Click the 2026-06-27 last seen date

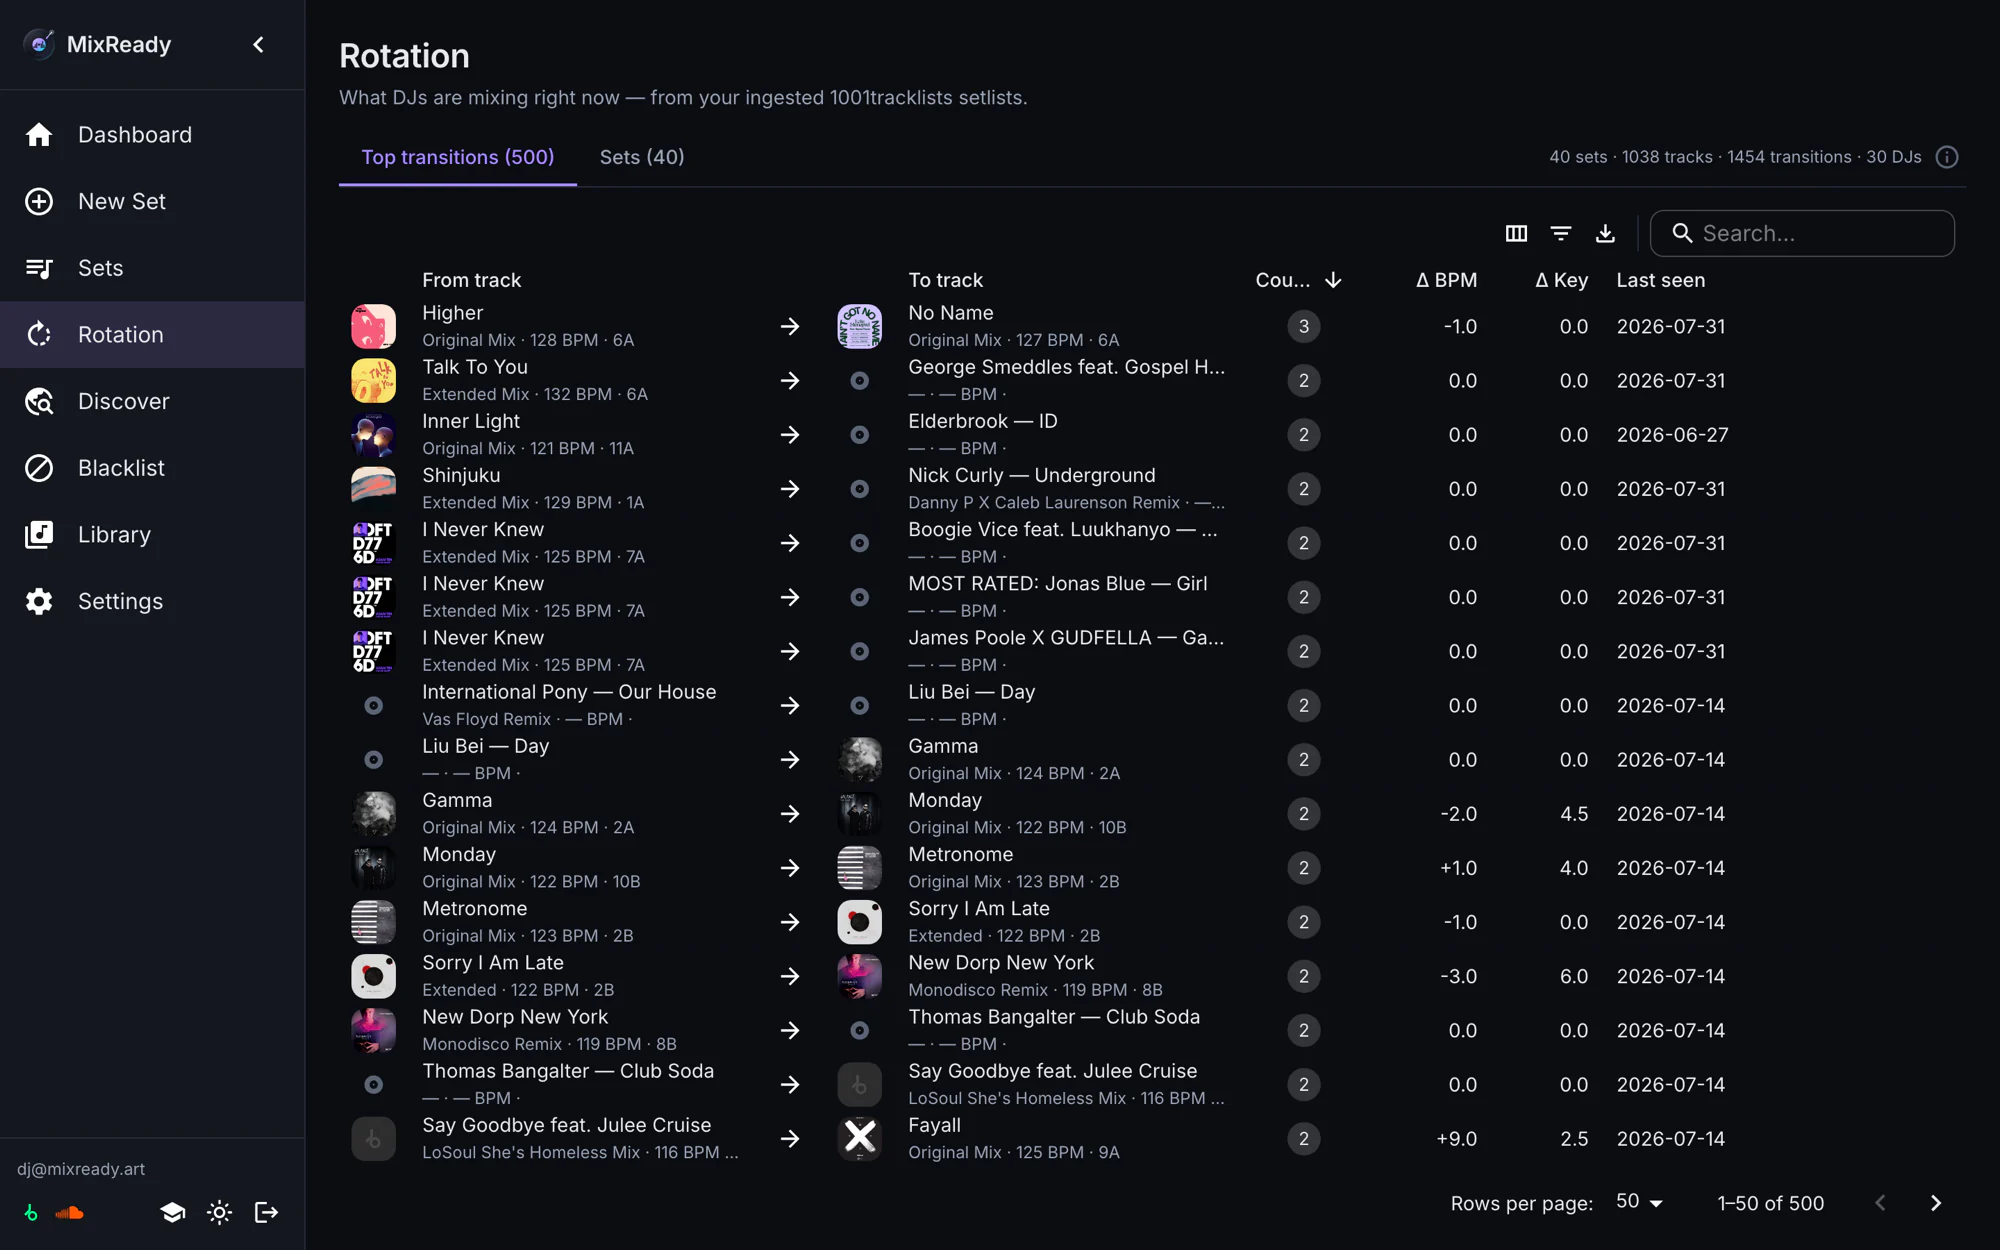coord(1672,435)
